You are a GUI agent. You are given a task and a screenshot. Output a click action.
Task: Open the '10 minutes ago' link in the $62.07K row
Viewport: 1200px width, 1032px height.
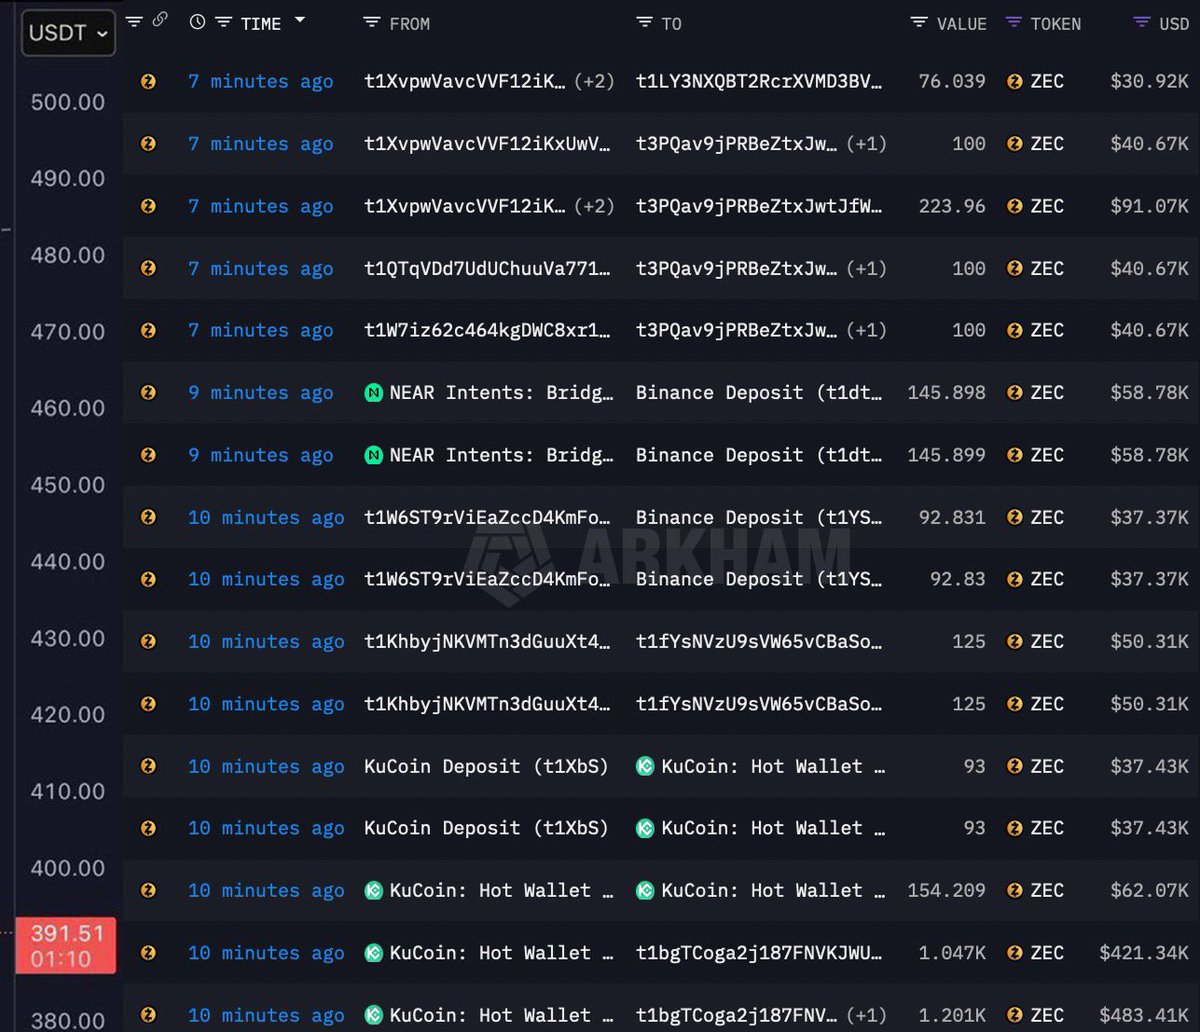coord(266,890)
